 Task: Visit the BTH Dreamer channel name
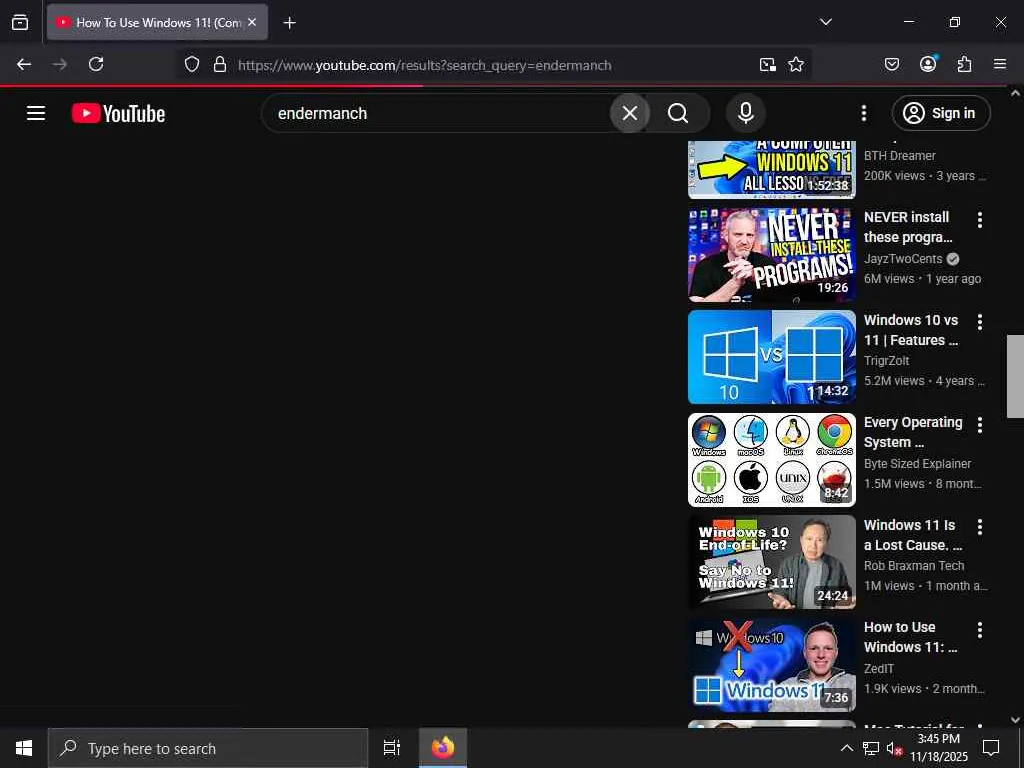click(900, 155)
